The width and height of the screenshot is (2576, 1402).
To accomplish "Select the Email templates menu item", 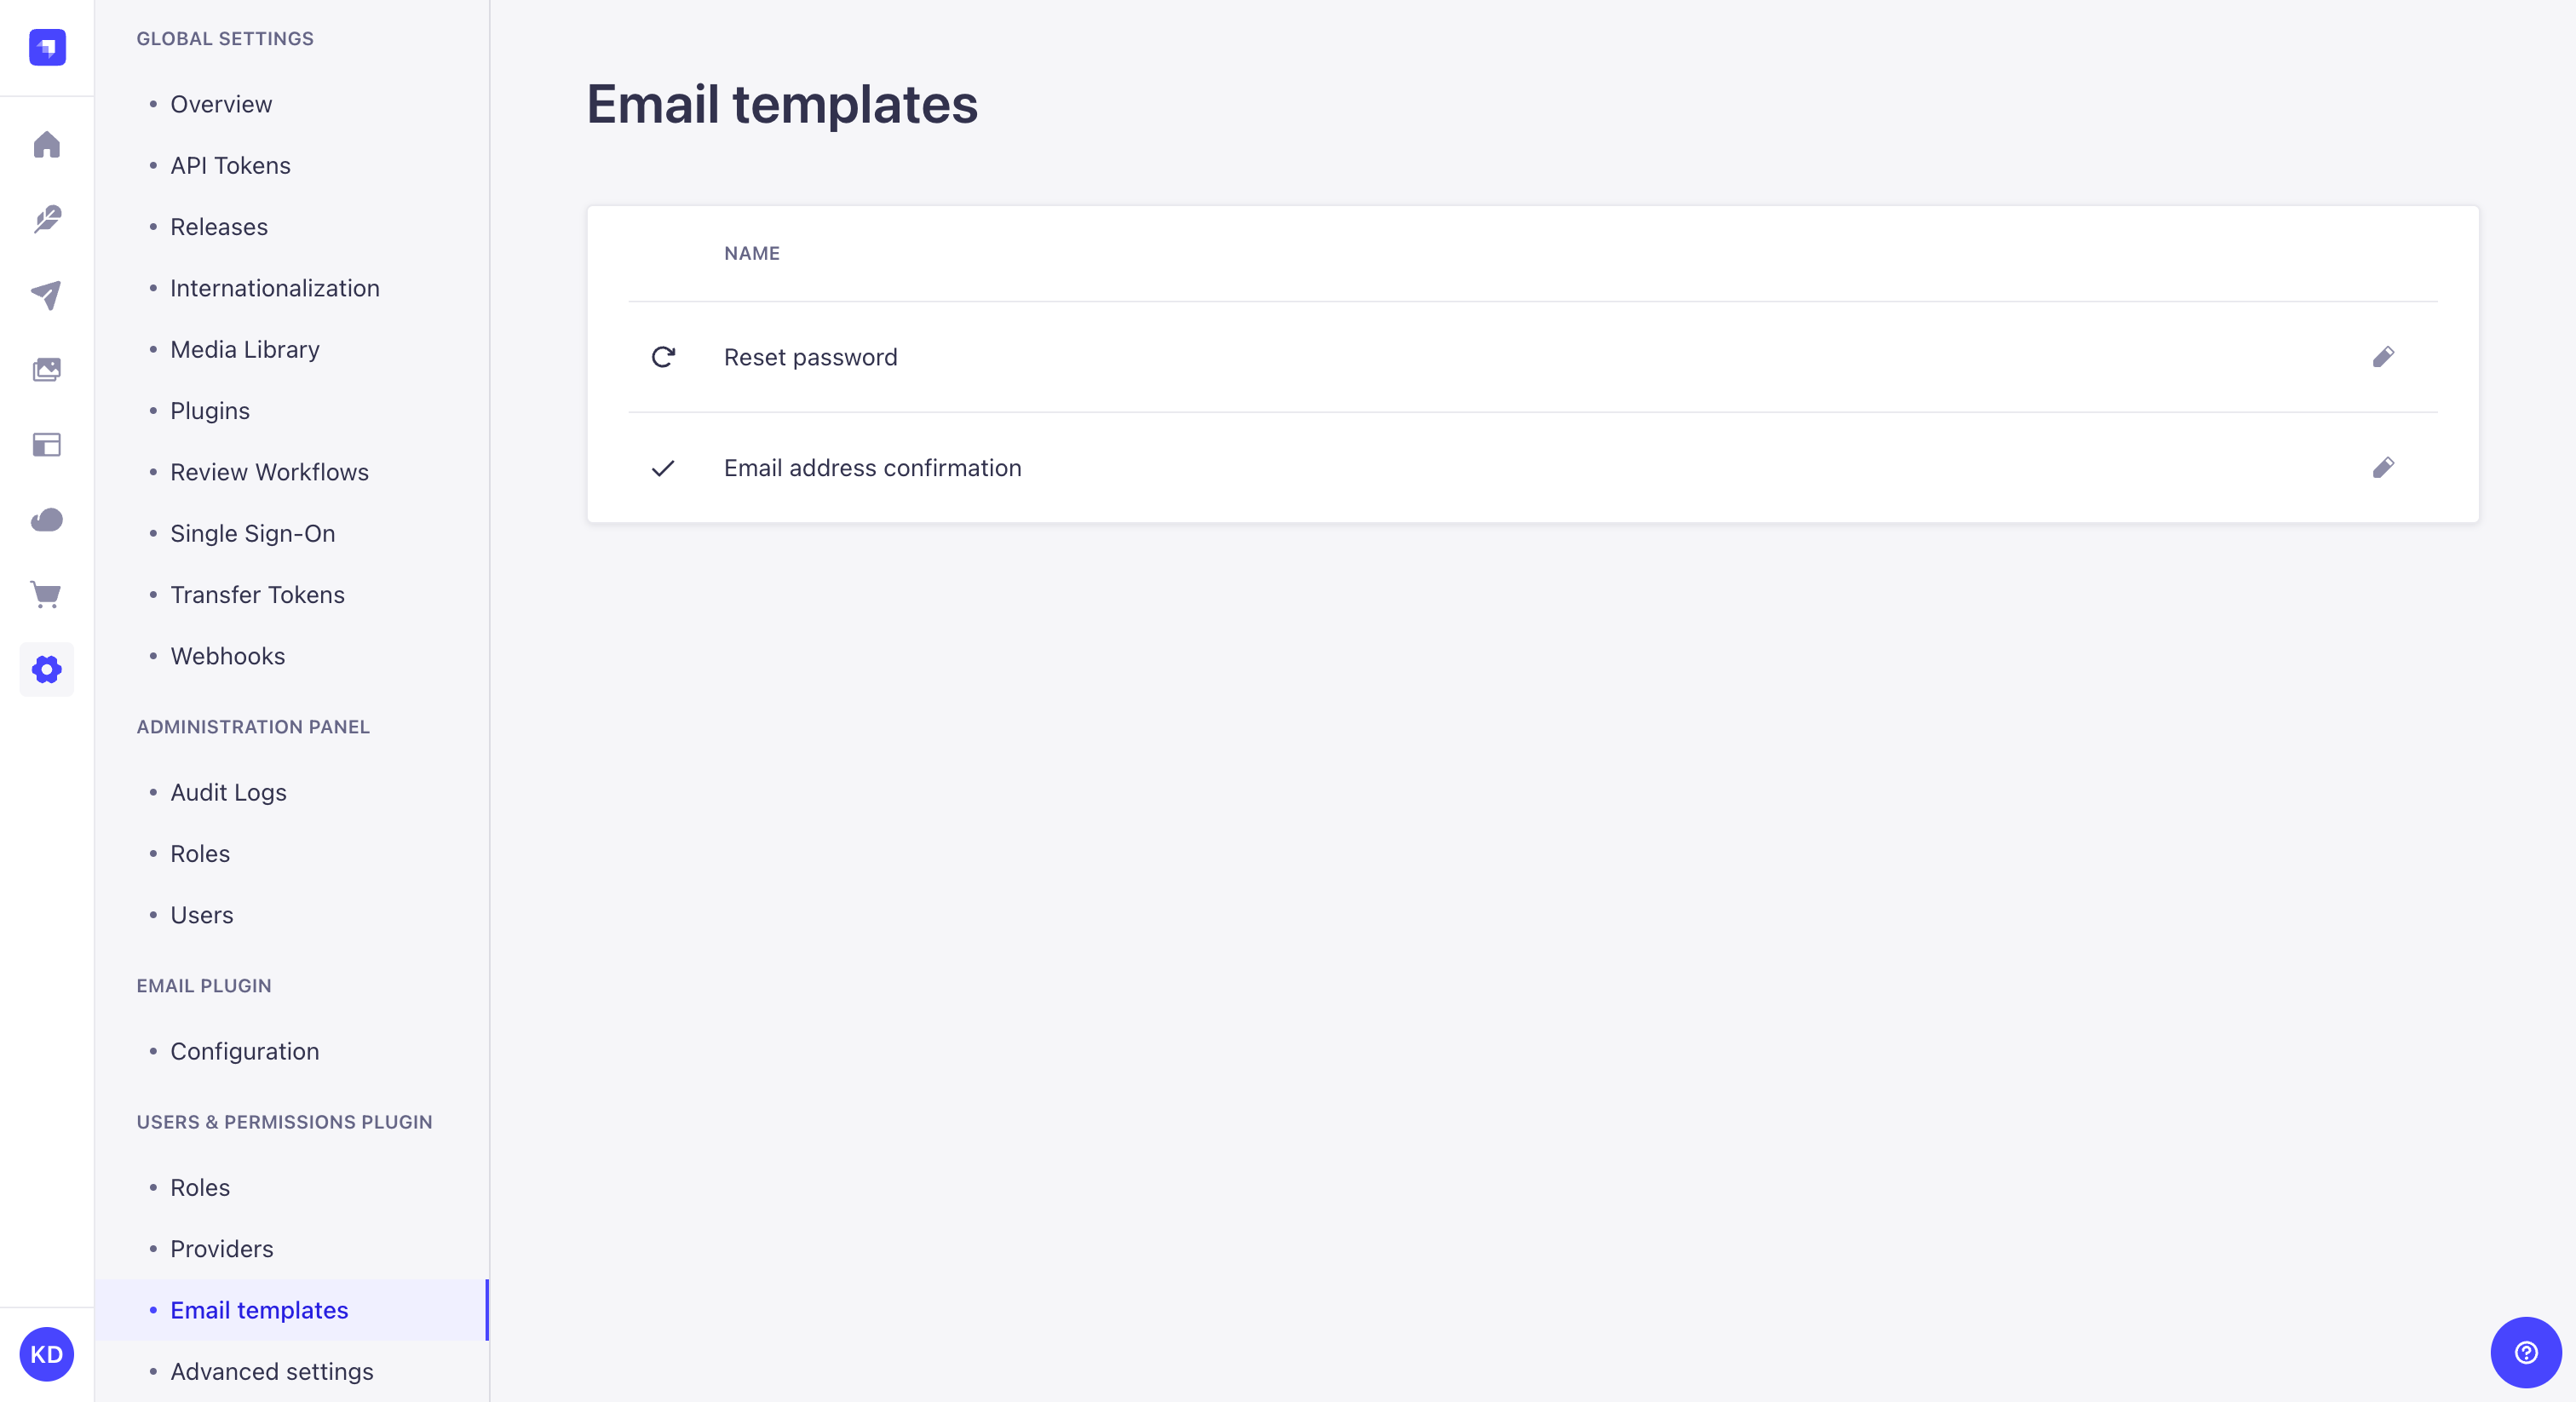I will [x=259, y=1309].
